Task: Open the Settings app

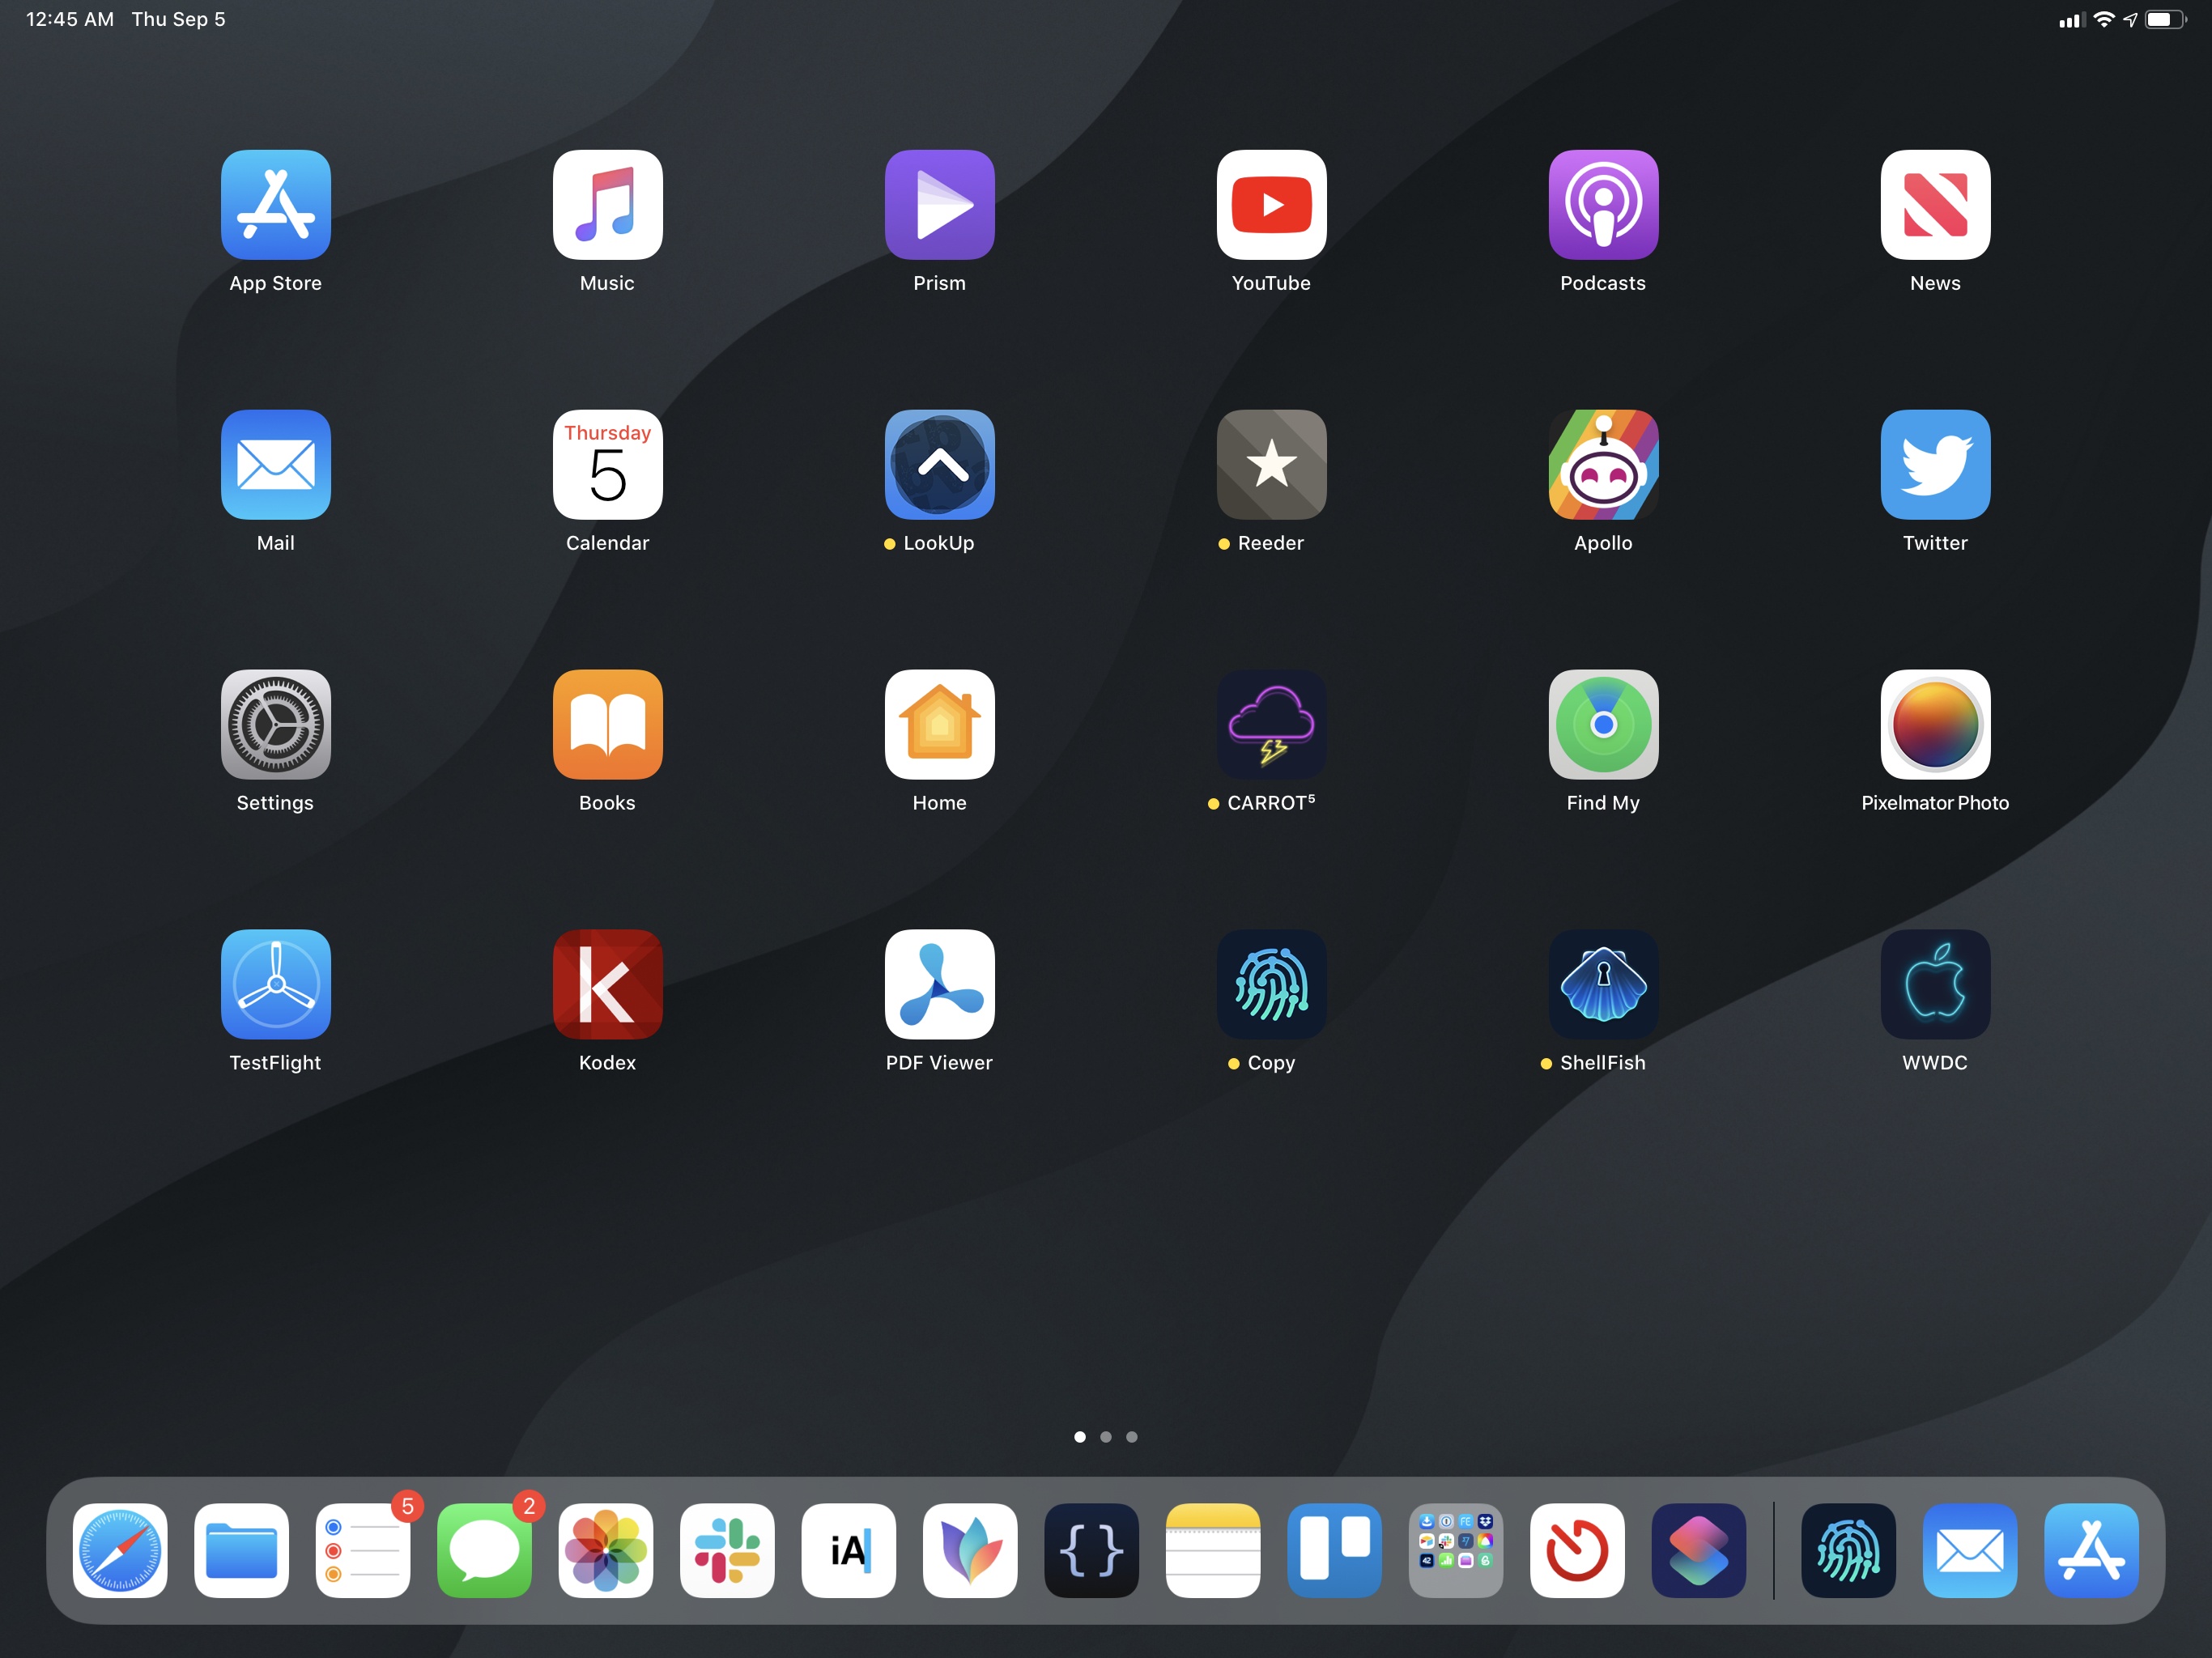Action: click(x=276, y=725)
